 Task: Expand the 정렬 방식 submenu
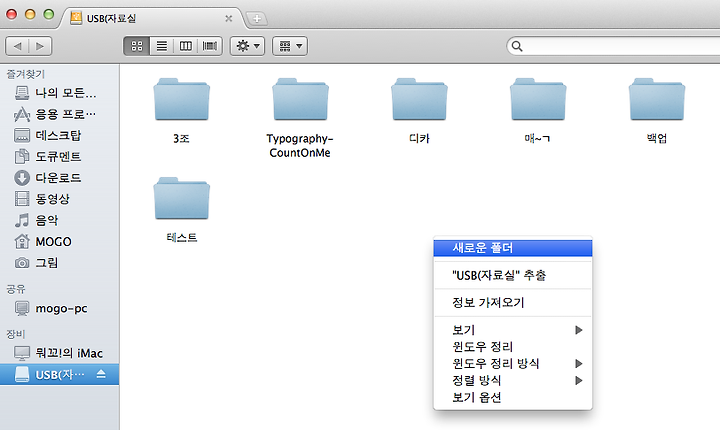(x=513, y=380)
